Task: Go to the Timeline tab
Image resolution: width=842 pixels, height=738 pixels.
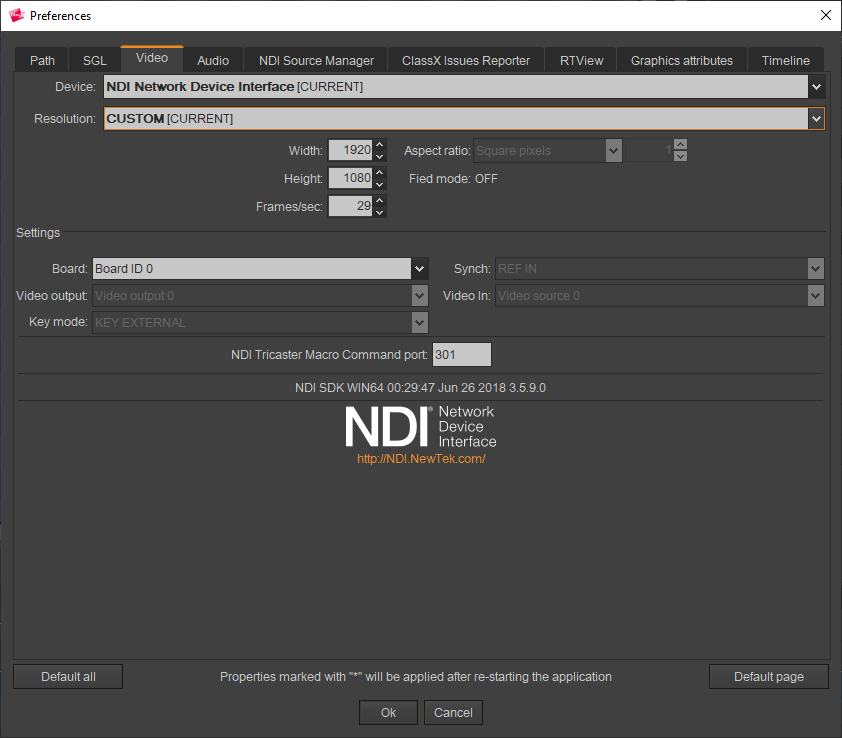Action: point(785,60)
